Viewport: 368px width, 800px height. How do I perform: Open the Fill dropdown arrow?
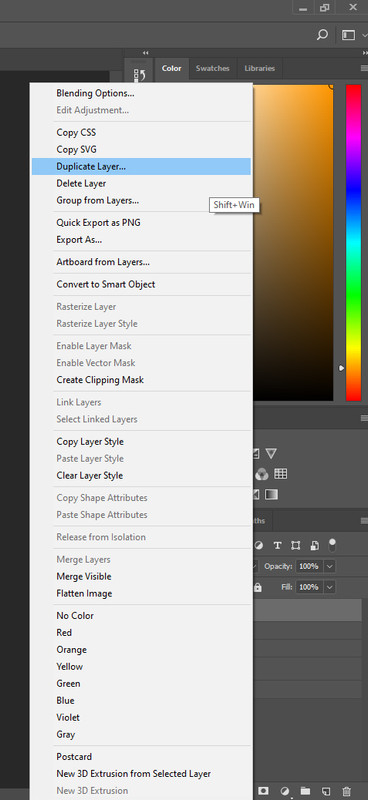click(330, 587)
